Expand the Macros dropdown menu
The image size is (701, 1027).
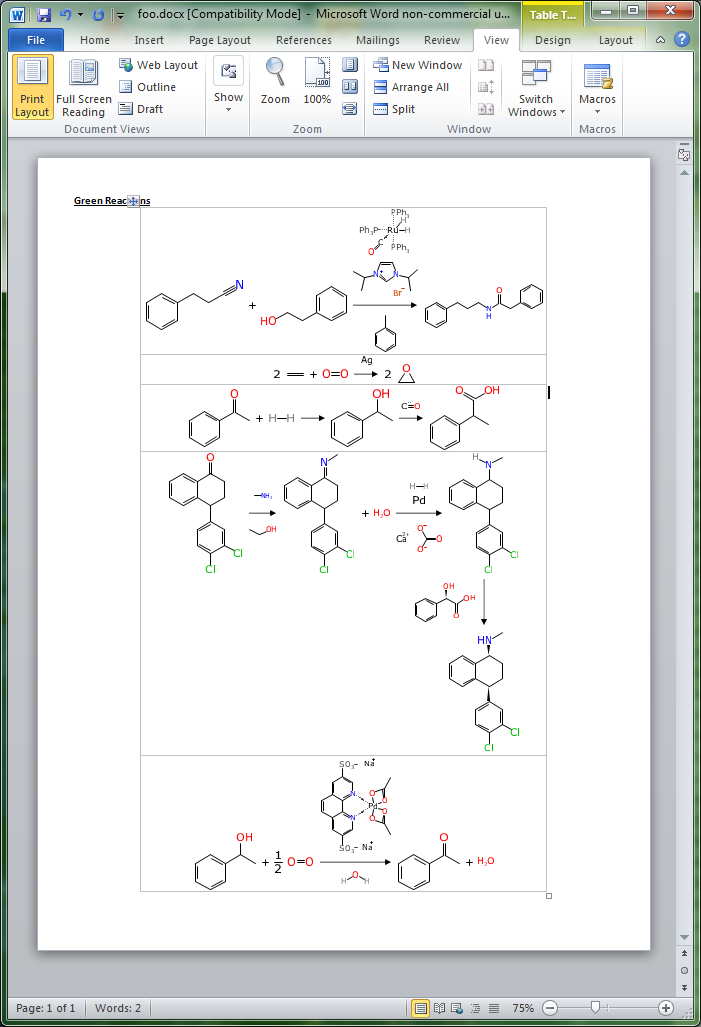[x=597, y=88]
